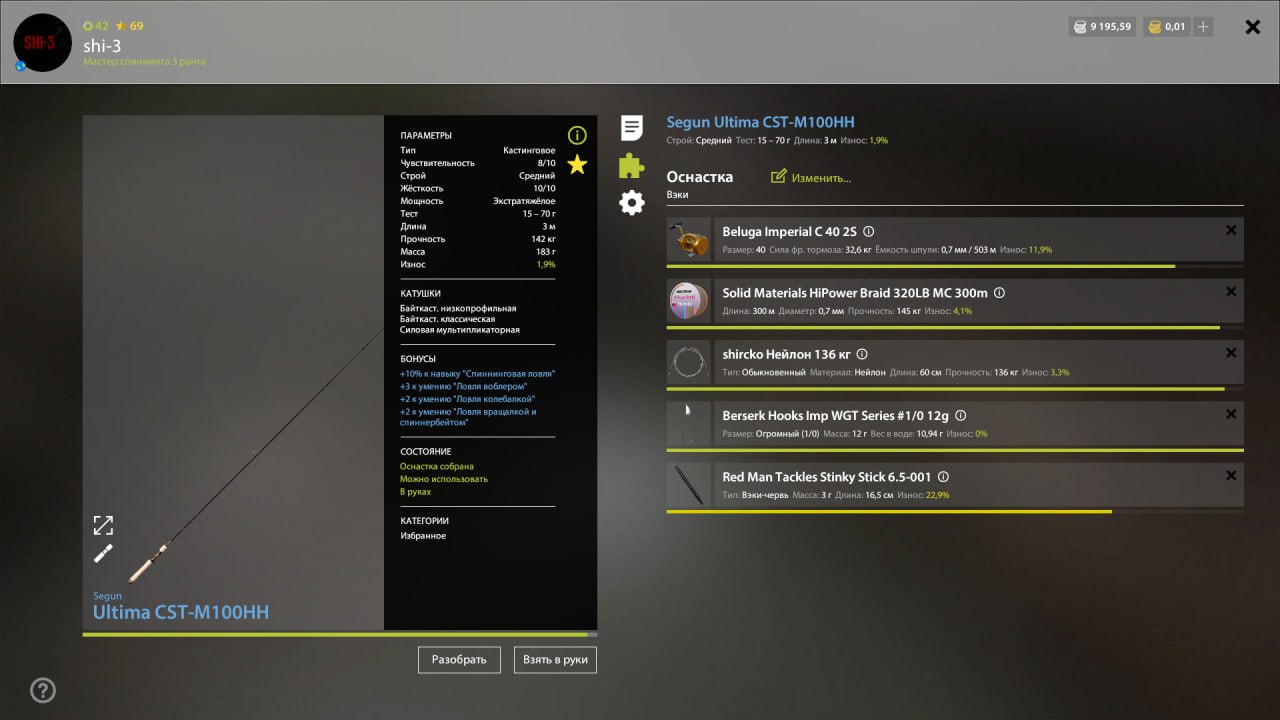The image size is (1280, 720).
Task: Show info for shircko Нейлон 136 кг
Action: 862,354
